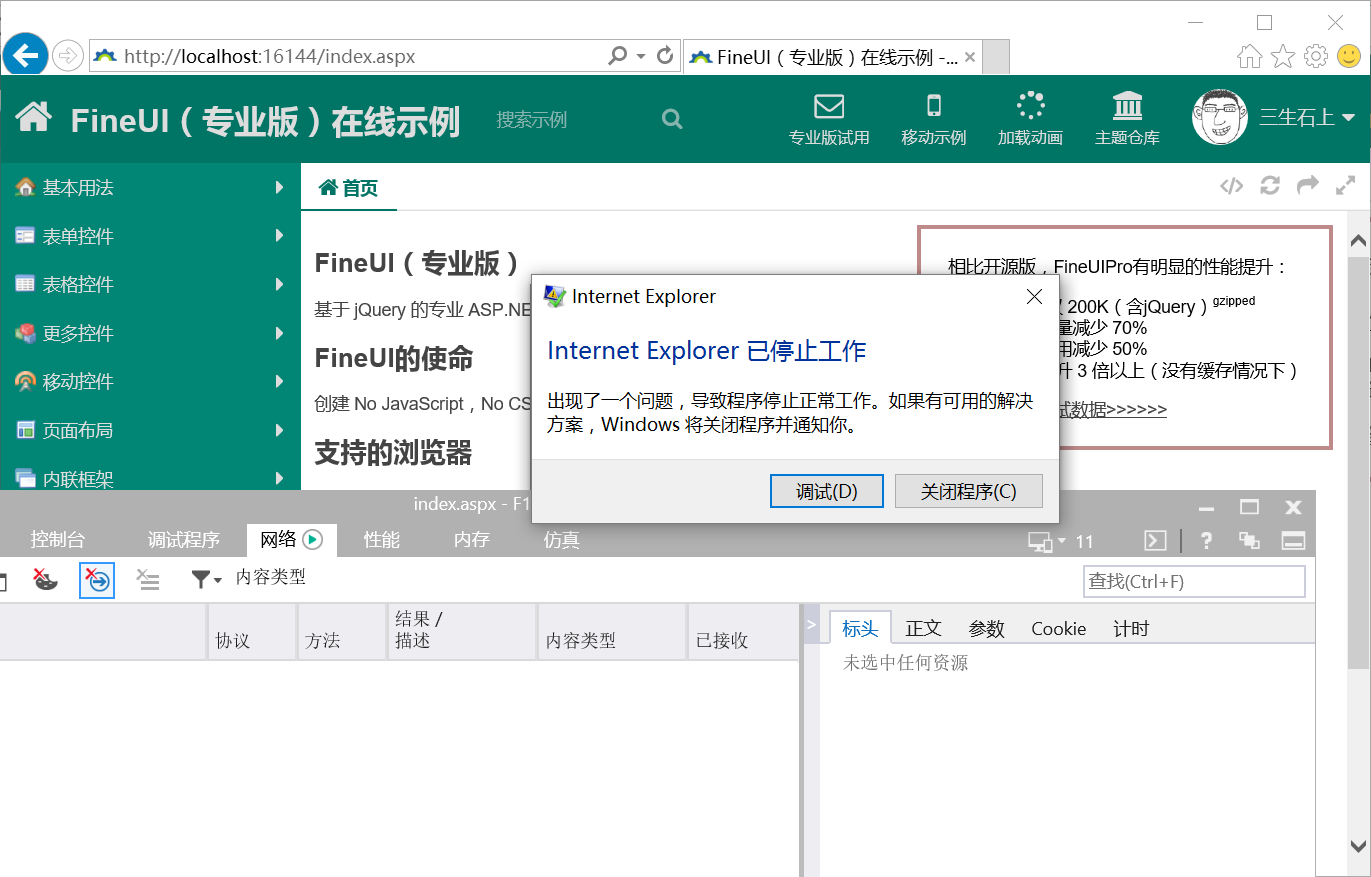
Task: Open IE tools gear menu
Action: point(1317,56)
